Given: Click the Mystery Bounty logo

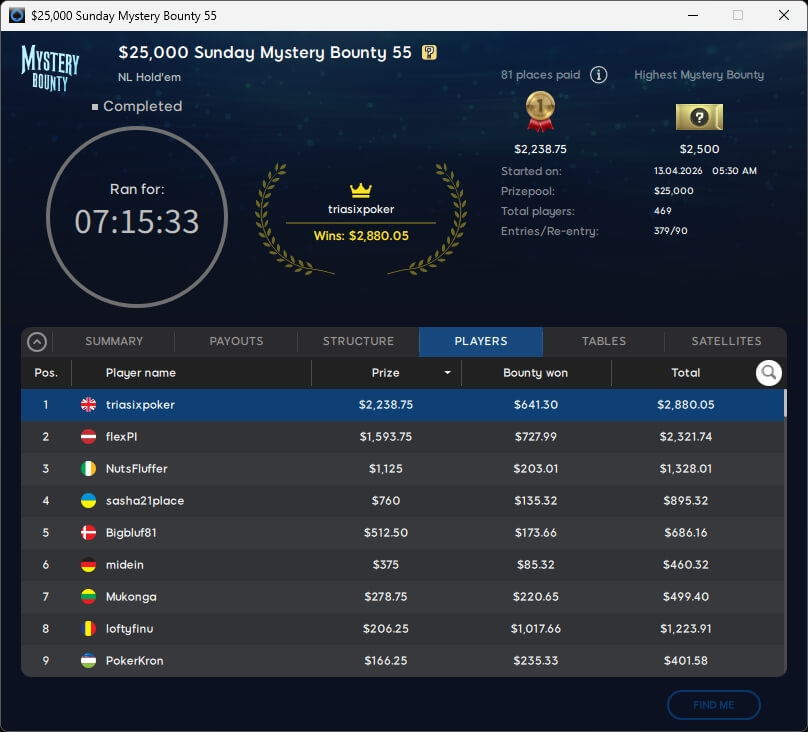Looking at the screenshot, I should (x=50, y=68).
